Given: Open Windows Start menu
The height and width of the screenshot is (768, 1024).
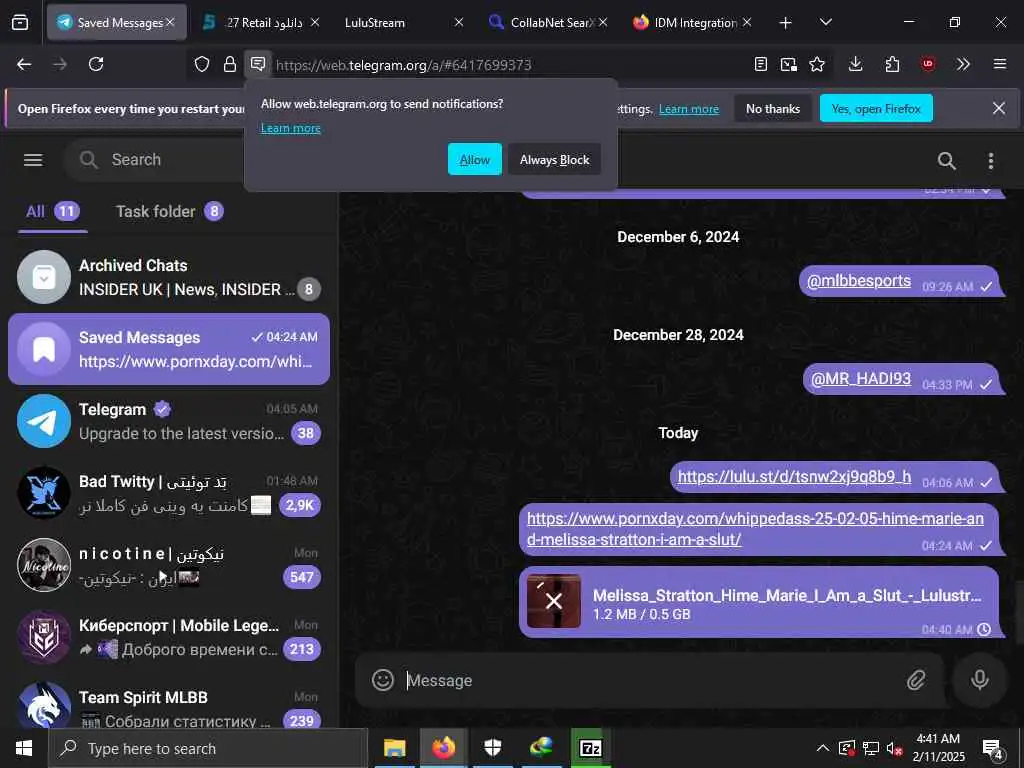Looking at the screenshot, I should click(x=24, y=748).
